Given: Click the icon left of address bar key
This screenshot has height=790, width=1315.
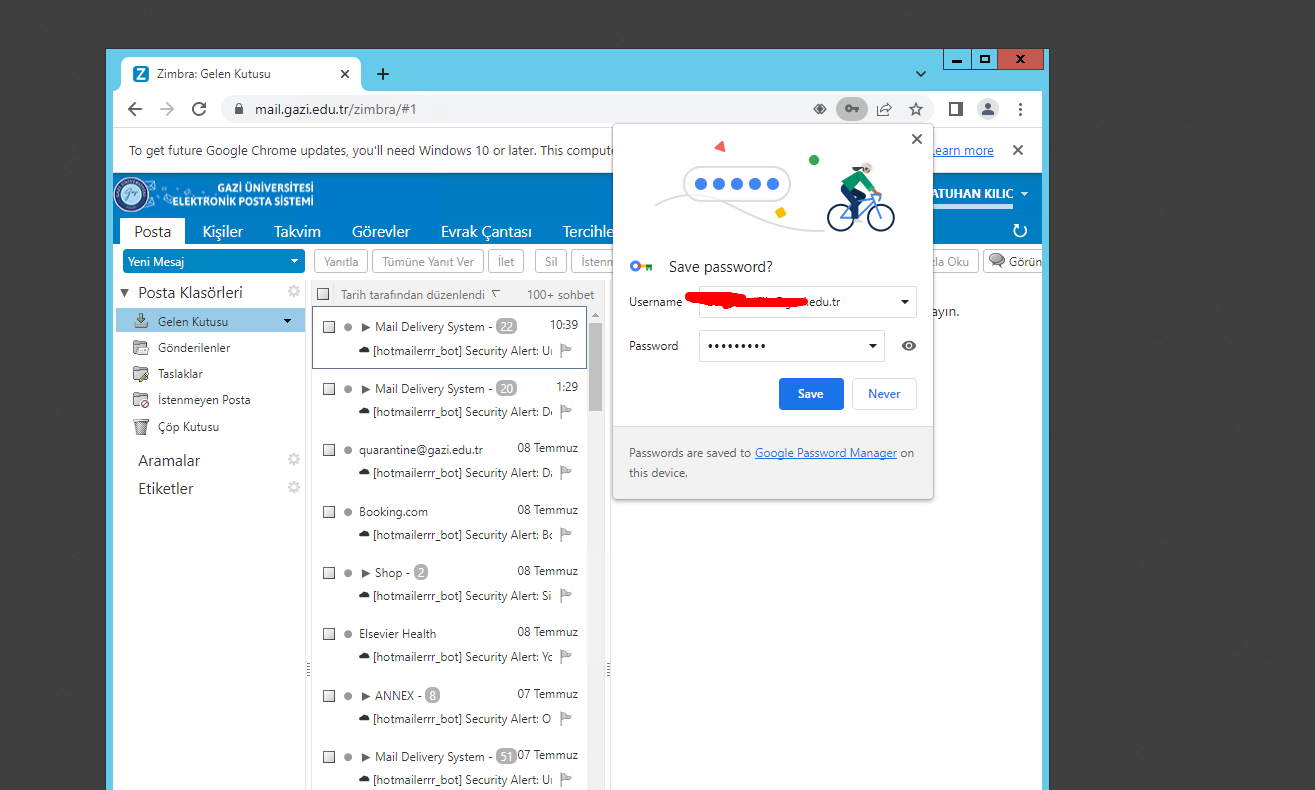Looking at the screenshot, I should (x=820, y=109).
